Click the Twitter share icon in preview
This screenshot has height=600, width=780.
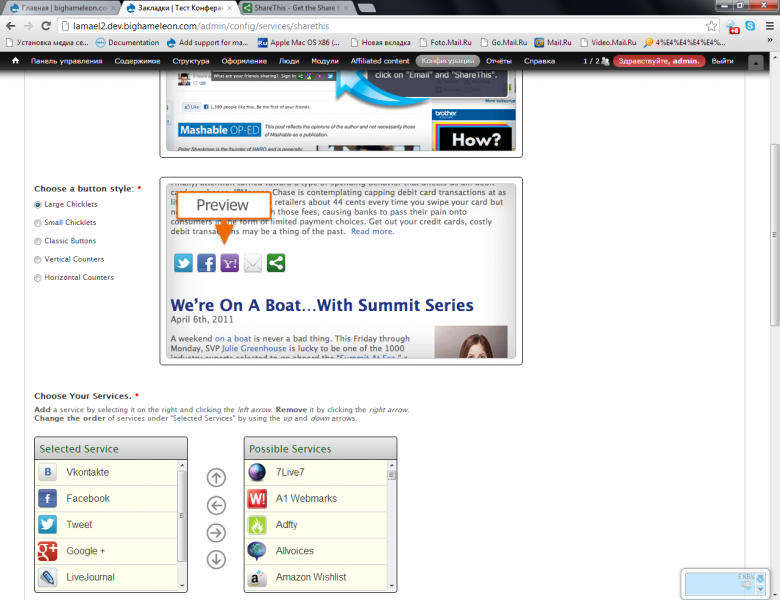(183, 263)
